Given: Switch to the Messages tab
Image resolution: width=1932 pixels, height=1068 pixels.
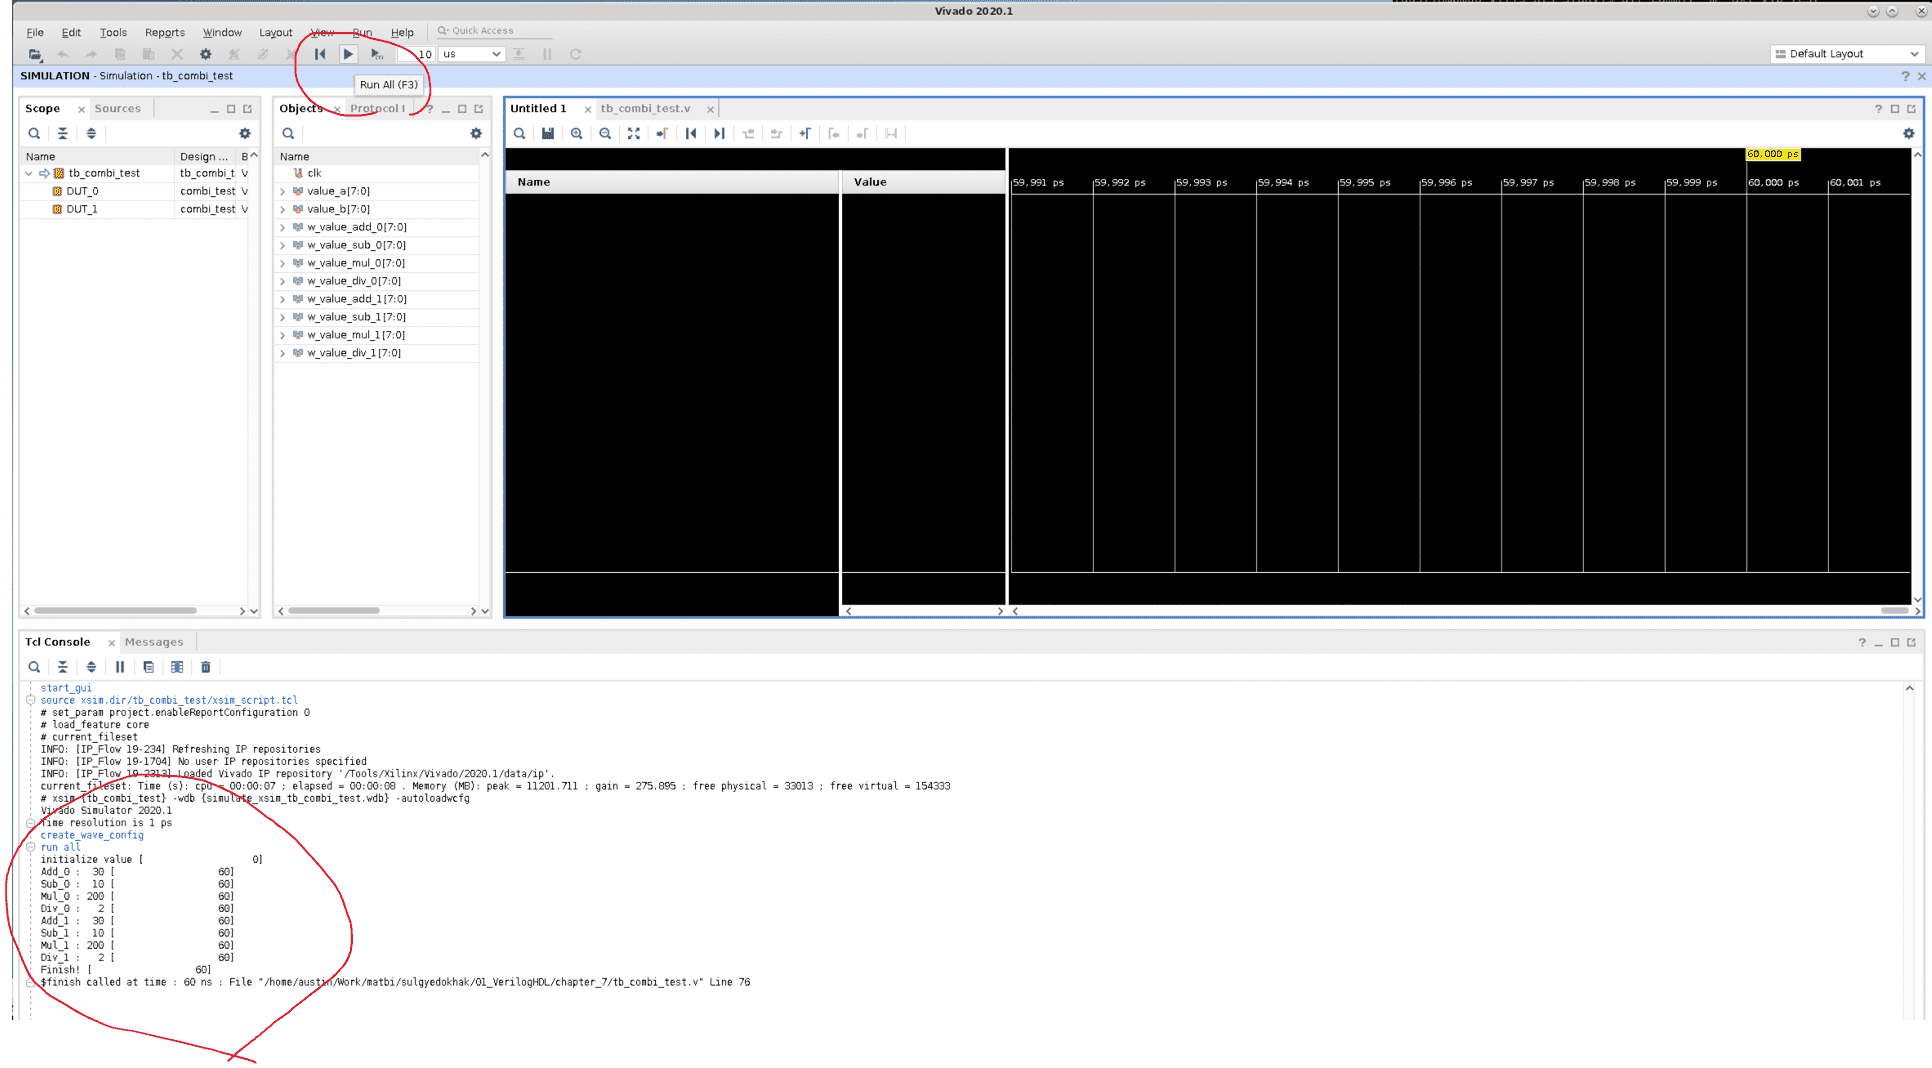Looking at the screenshot, I should tap(154, 642).
